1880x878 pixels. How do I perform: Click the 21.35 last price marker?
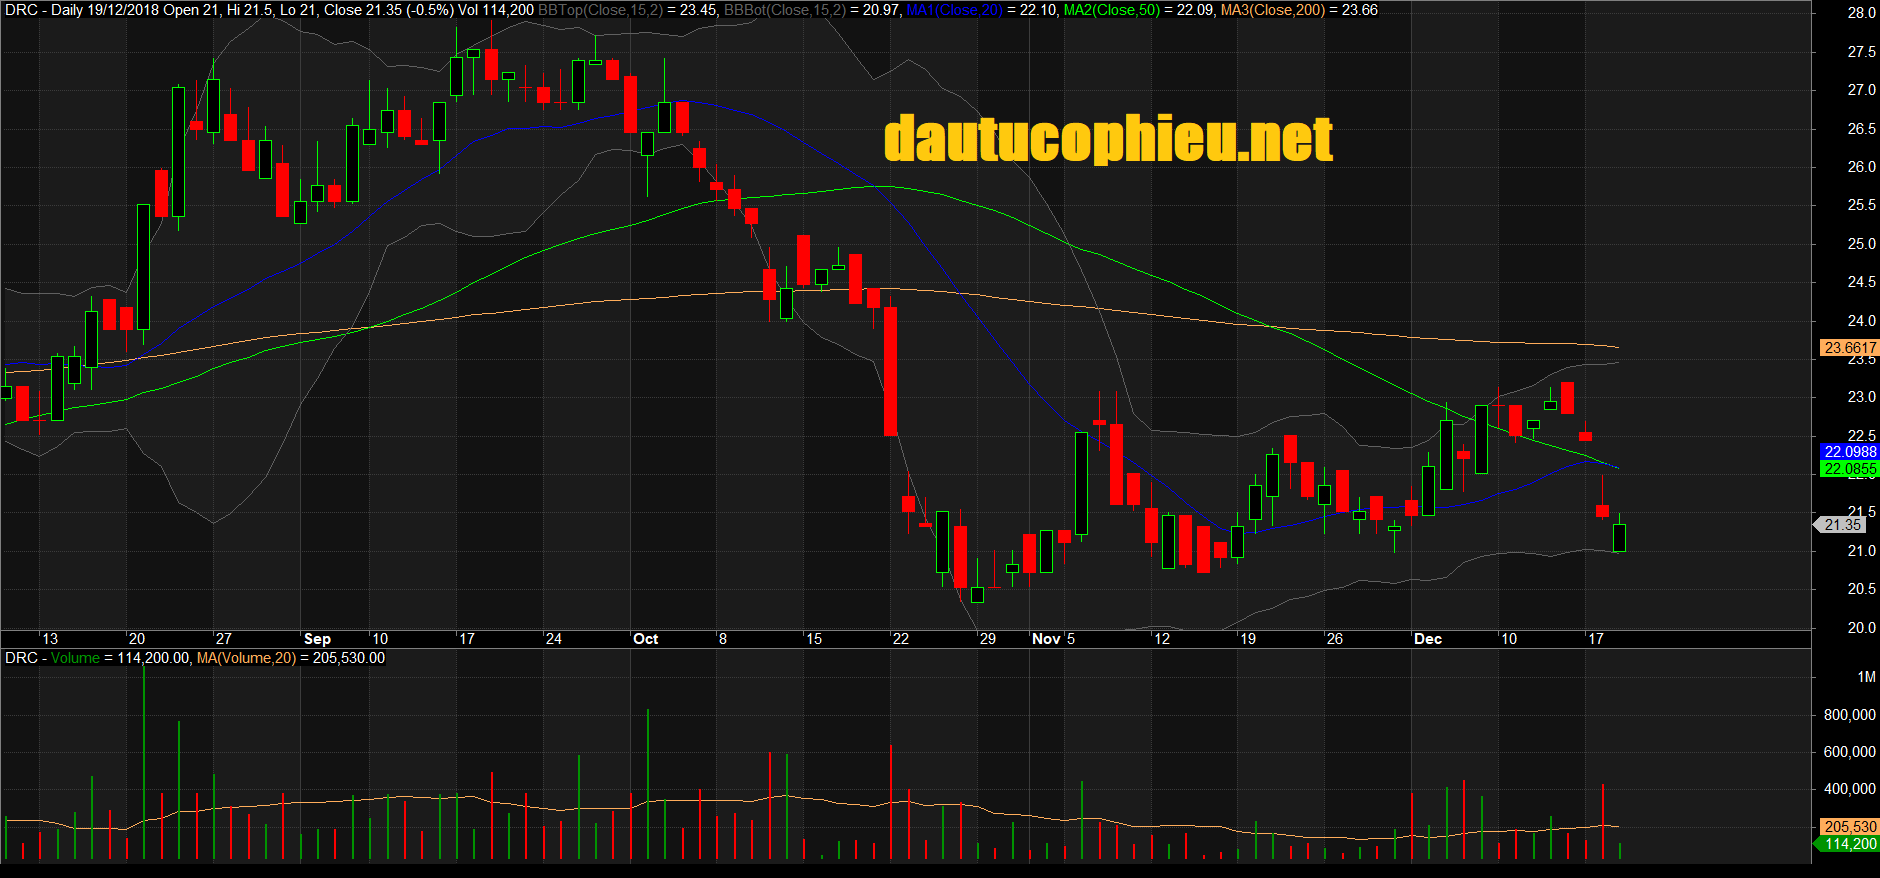[x=1840, y=525]
